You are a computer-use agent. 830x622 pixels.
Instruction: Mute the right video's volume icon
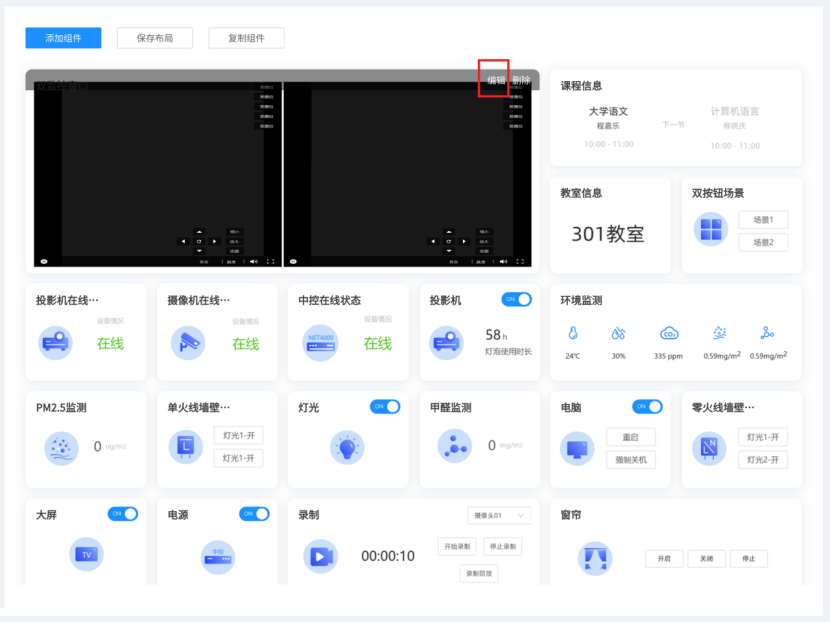tap(503, 262)
